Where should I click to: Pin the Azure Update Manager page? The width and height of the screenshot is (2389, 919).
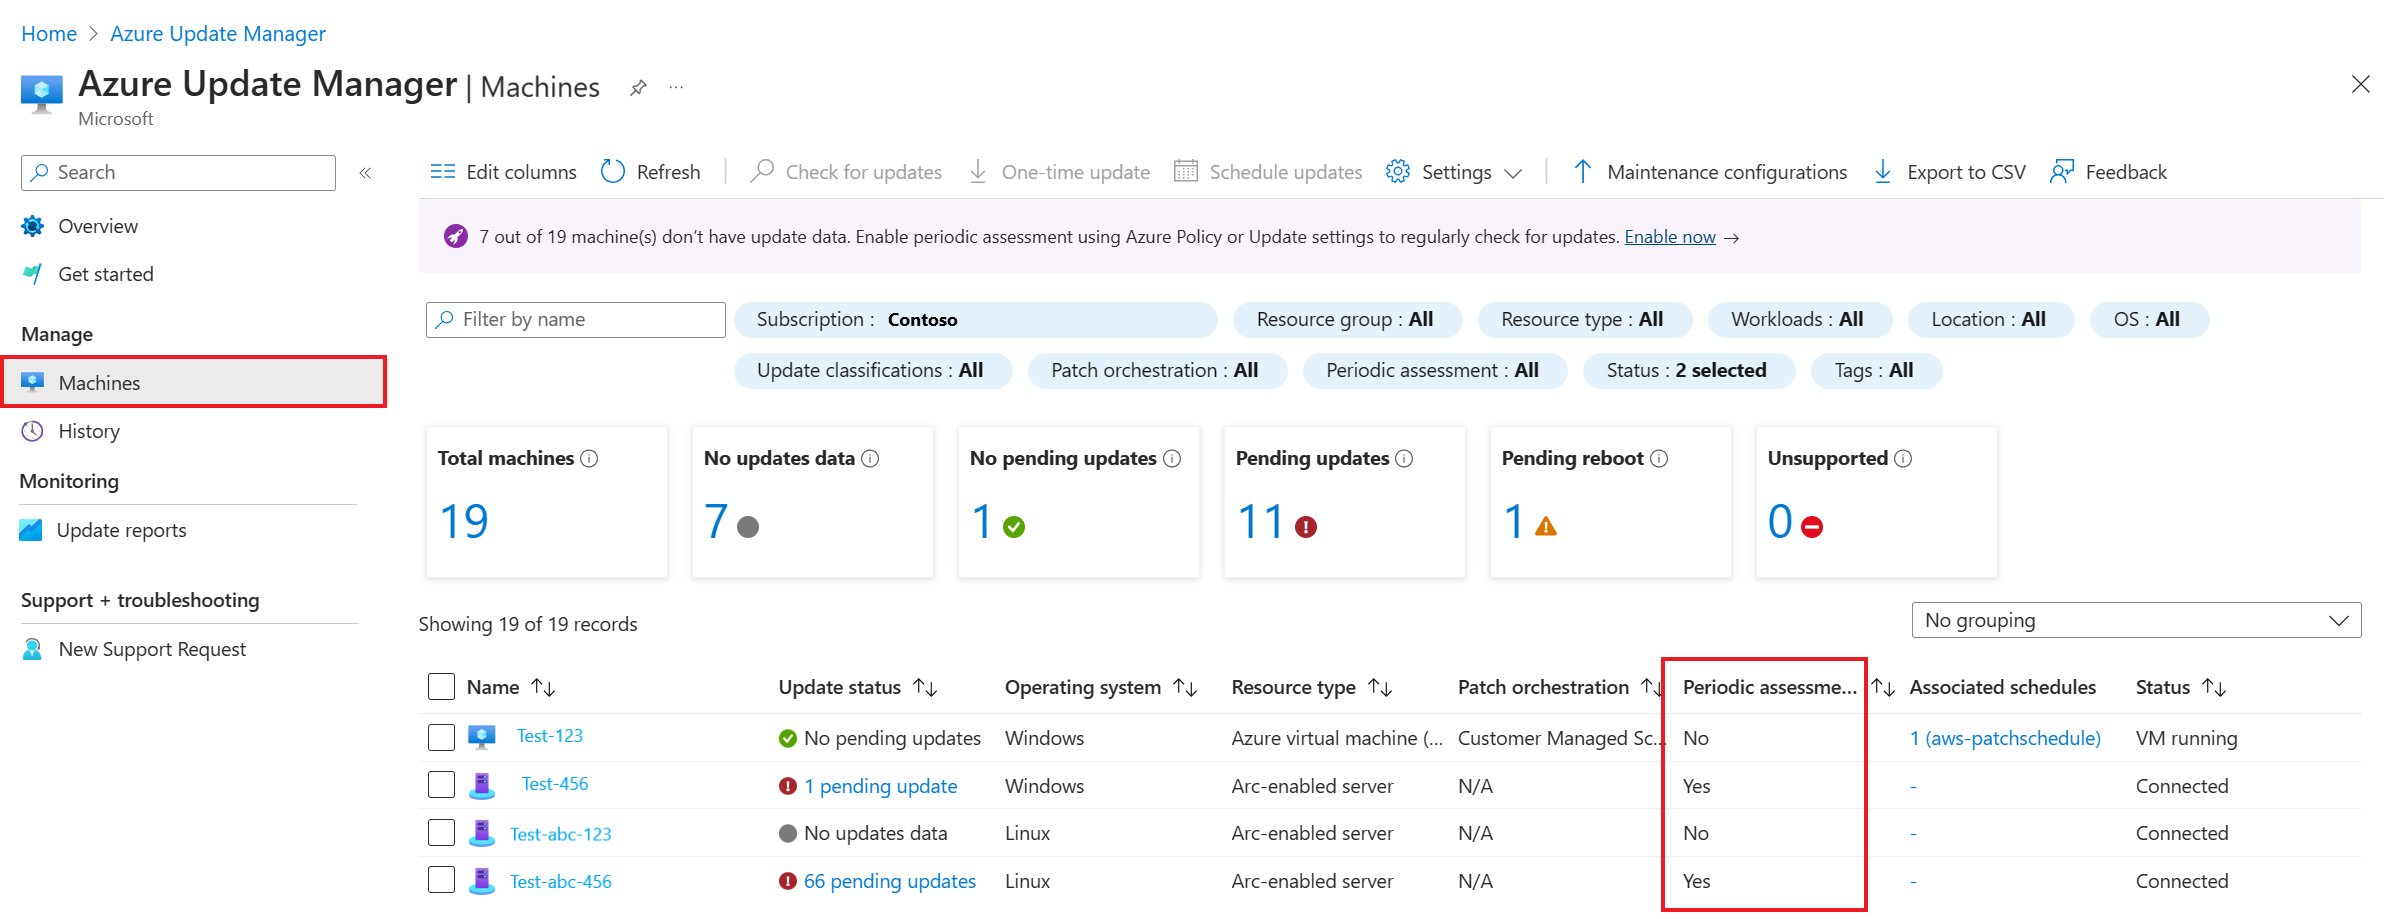[638, 87]
